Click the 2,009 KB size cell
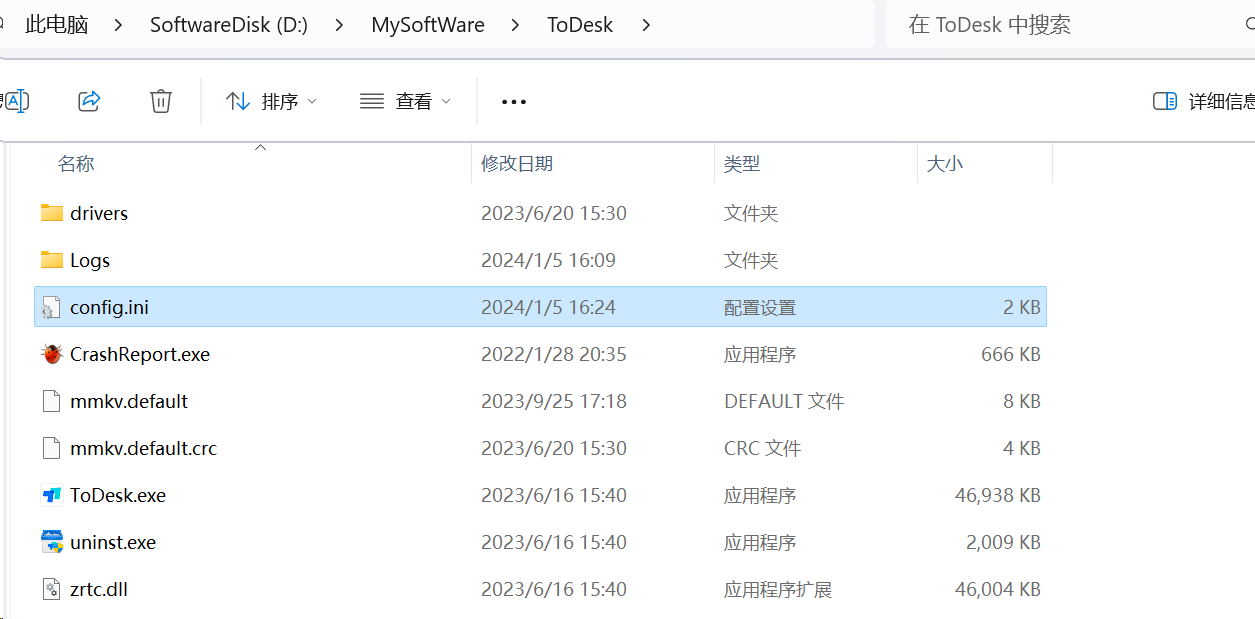 (1004, 542)
